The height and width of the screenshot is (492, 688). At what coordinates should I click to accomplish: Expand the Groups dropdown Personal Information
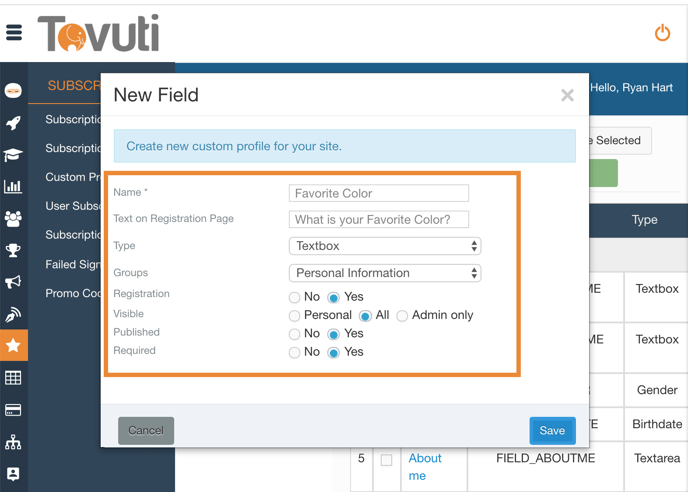[x=384, y=273]
